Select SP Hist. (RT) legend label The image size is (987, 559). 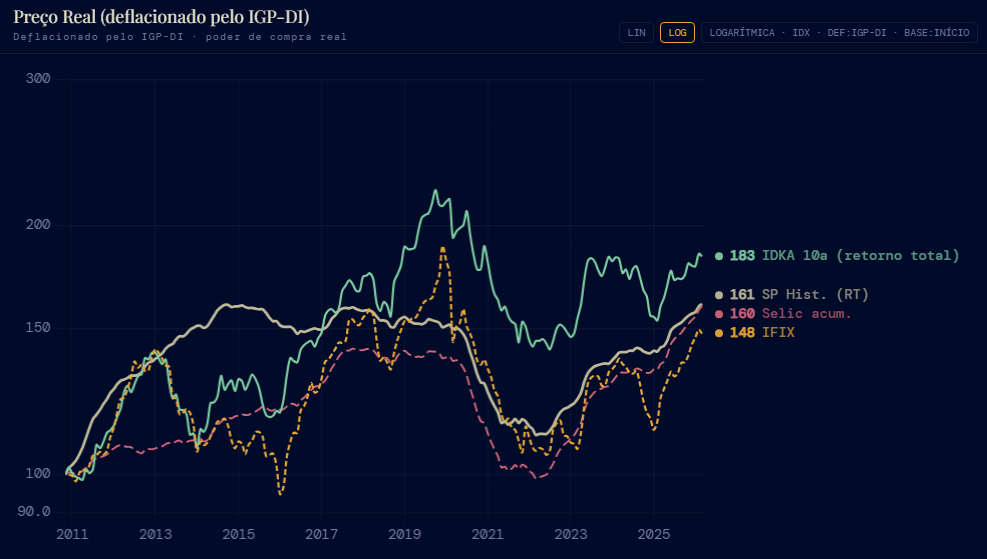point(815,295)
